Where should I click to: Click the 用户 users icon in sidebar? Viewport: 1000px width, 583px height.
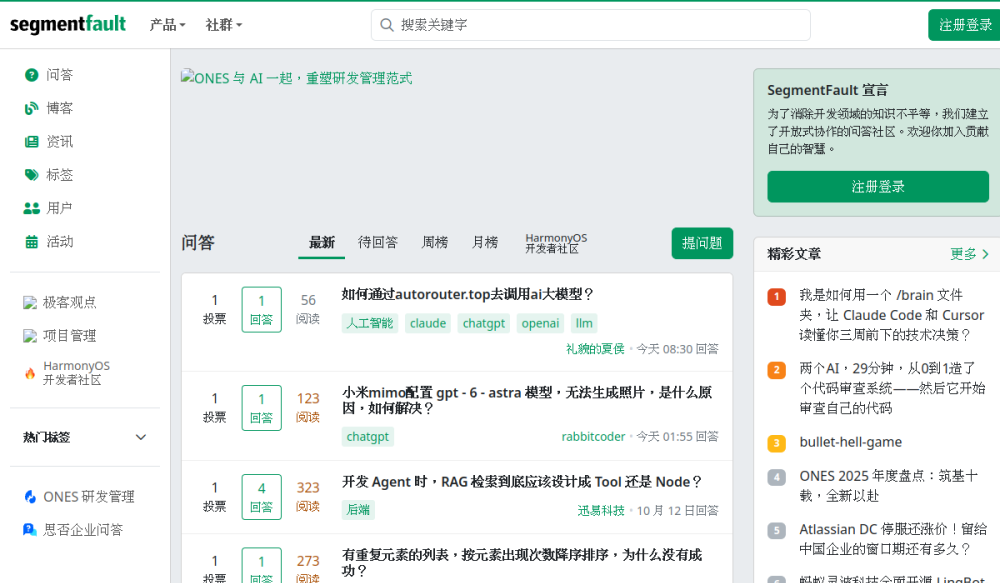point(31,208)
